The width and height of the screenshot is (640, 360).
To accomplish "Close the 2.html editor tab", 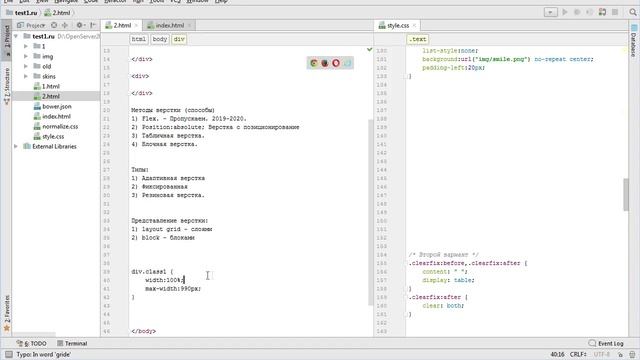I will pos(136,25).
